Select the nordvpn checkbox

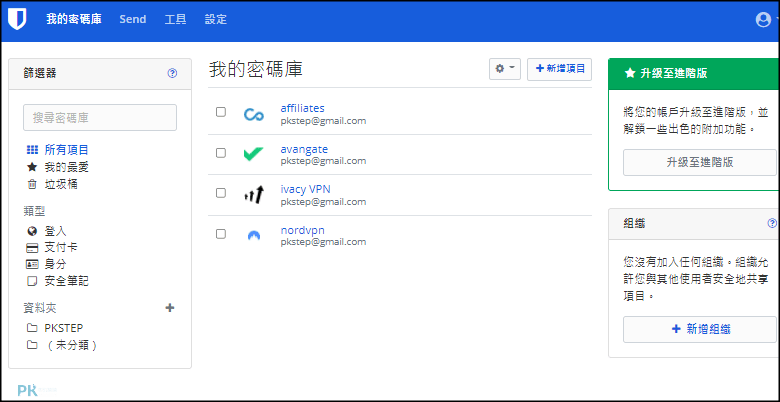click(220, 234)
